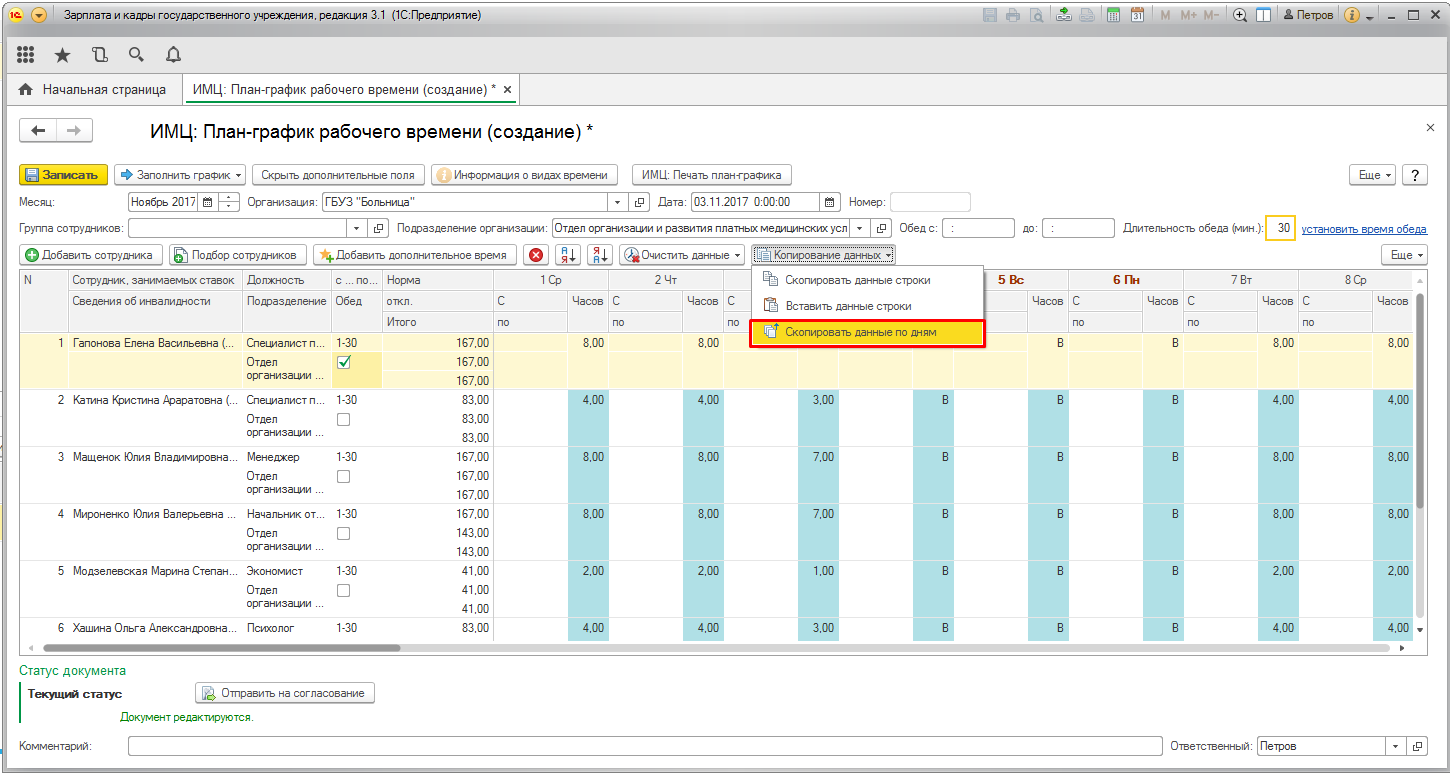Check the Обед checkbox for Катина Кристина
Viewport: 1450px width, 774px height.
344,420
